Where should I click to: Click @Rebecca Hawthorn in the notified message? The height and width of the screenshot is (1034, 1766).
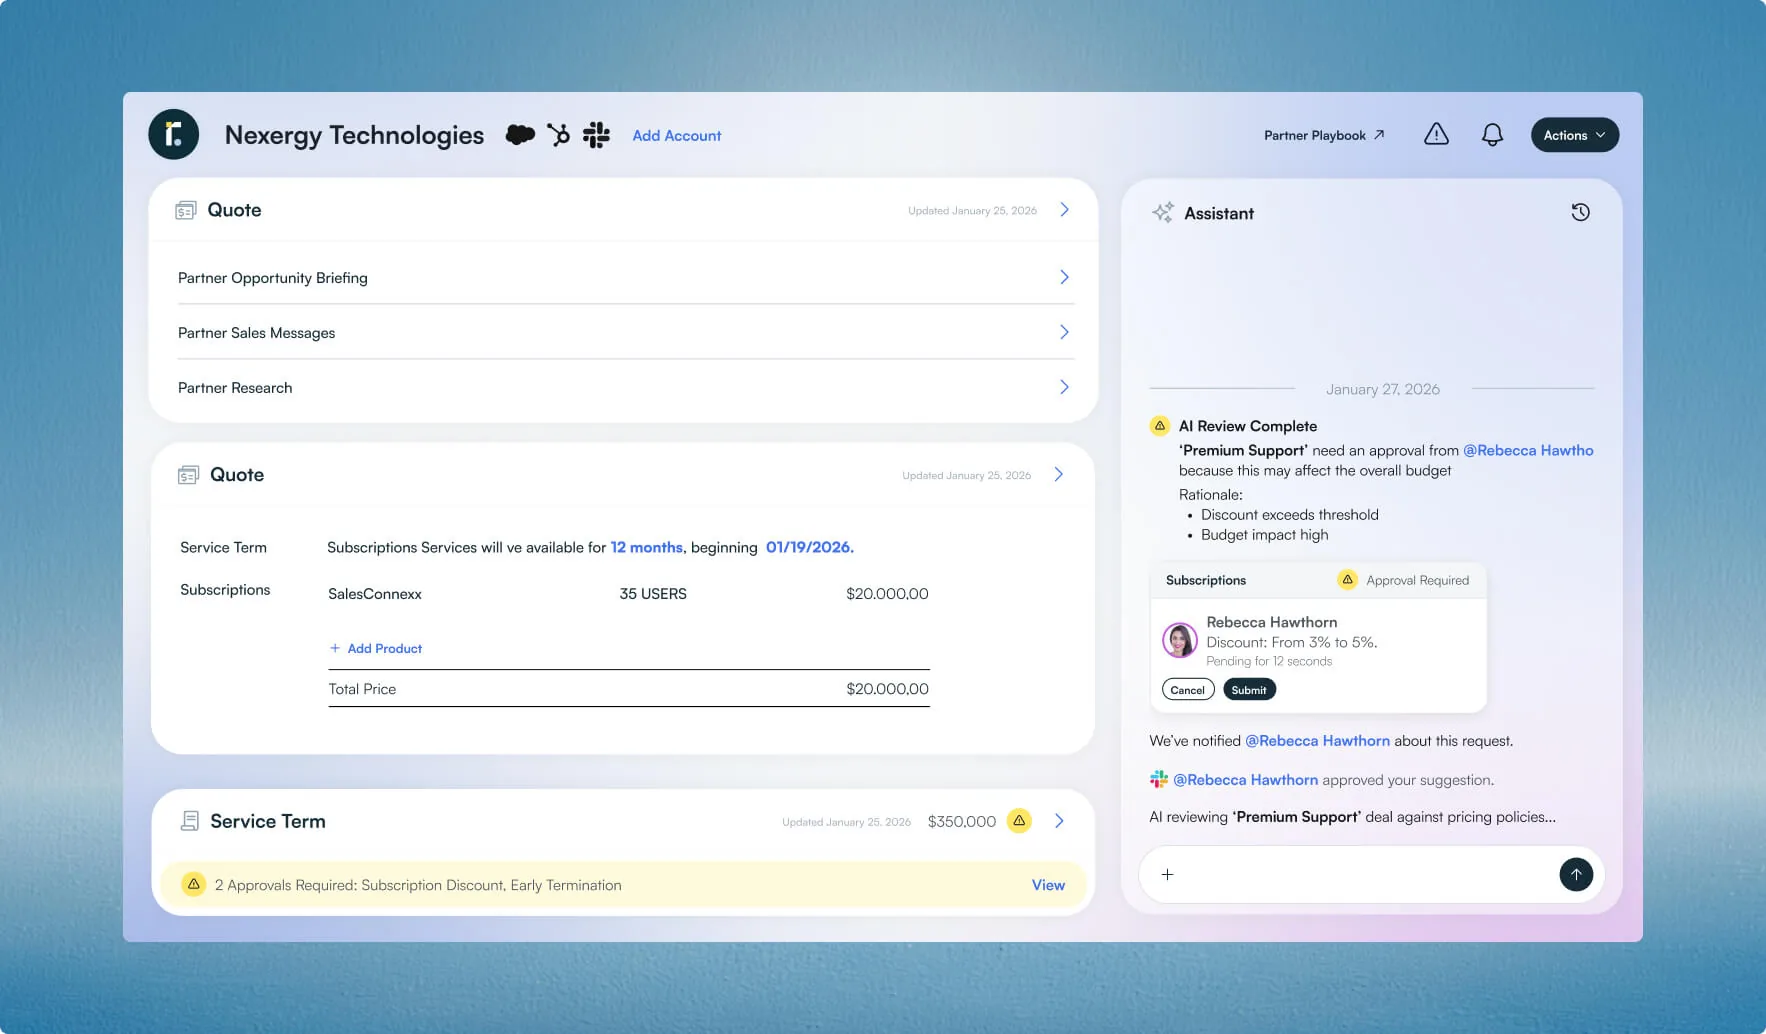coord(1317,741)
